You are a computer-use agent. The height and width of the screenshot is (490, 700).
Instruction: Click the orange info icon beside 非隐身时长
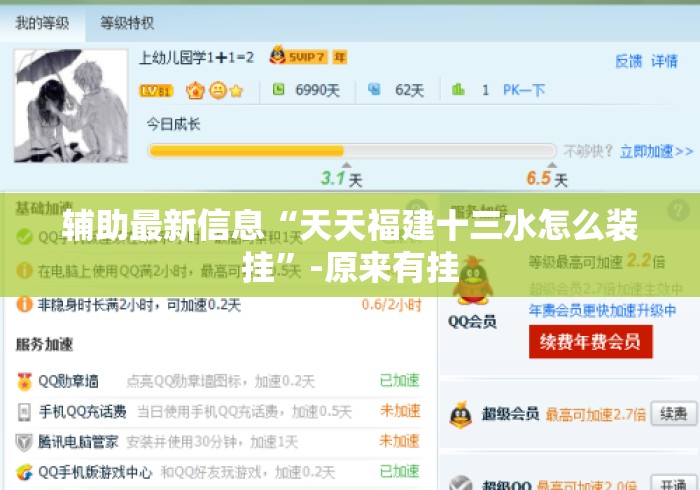pyautogui.click(x=25, y=305)
